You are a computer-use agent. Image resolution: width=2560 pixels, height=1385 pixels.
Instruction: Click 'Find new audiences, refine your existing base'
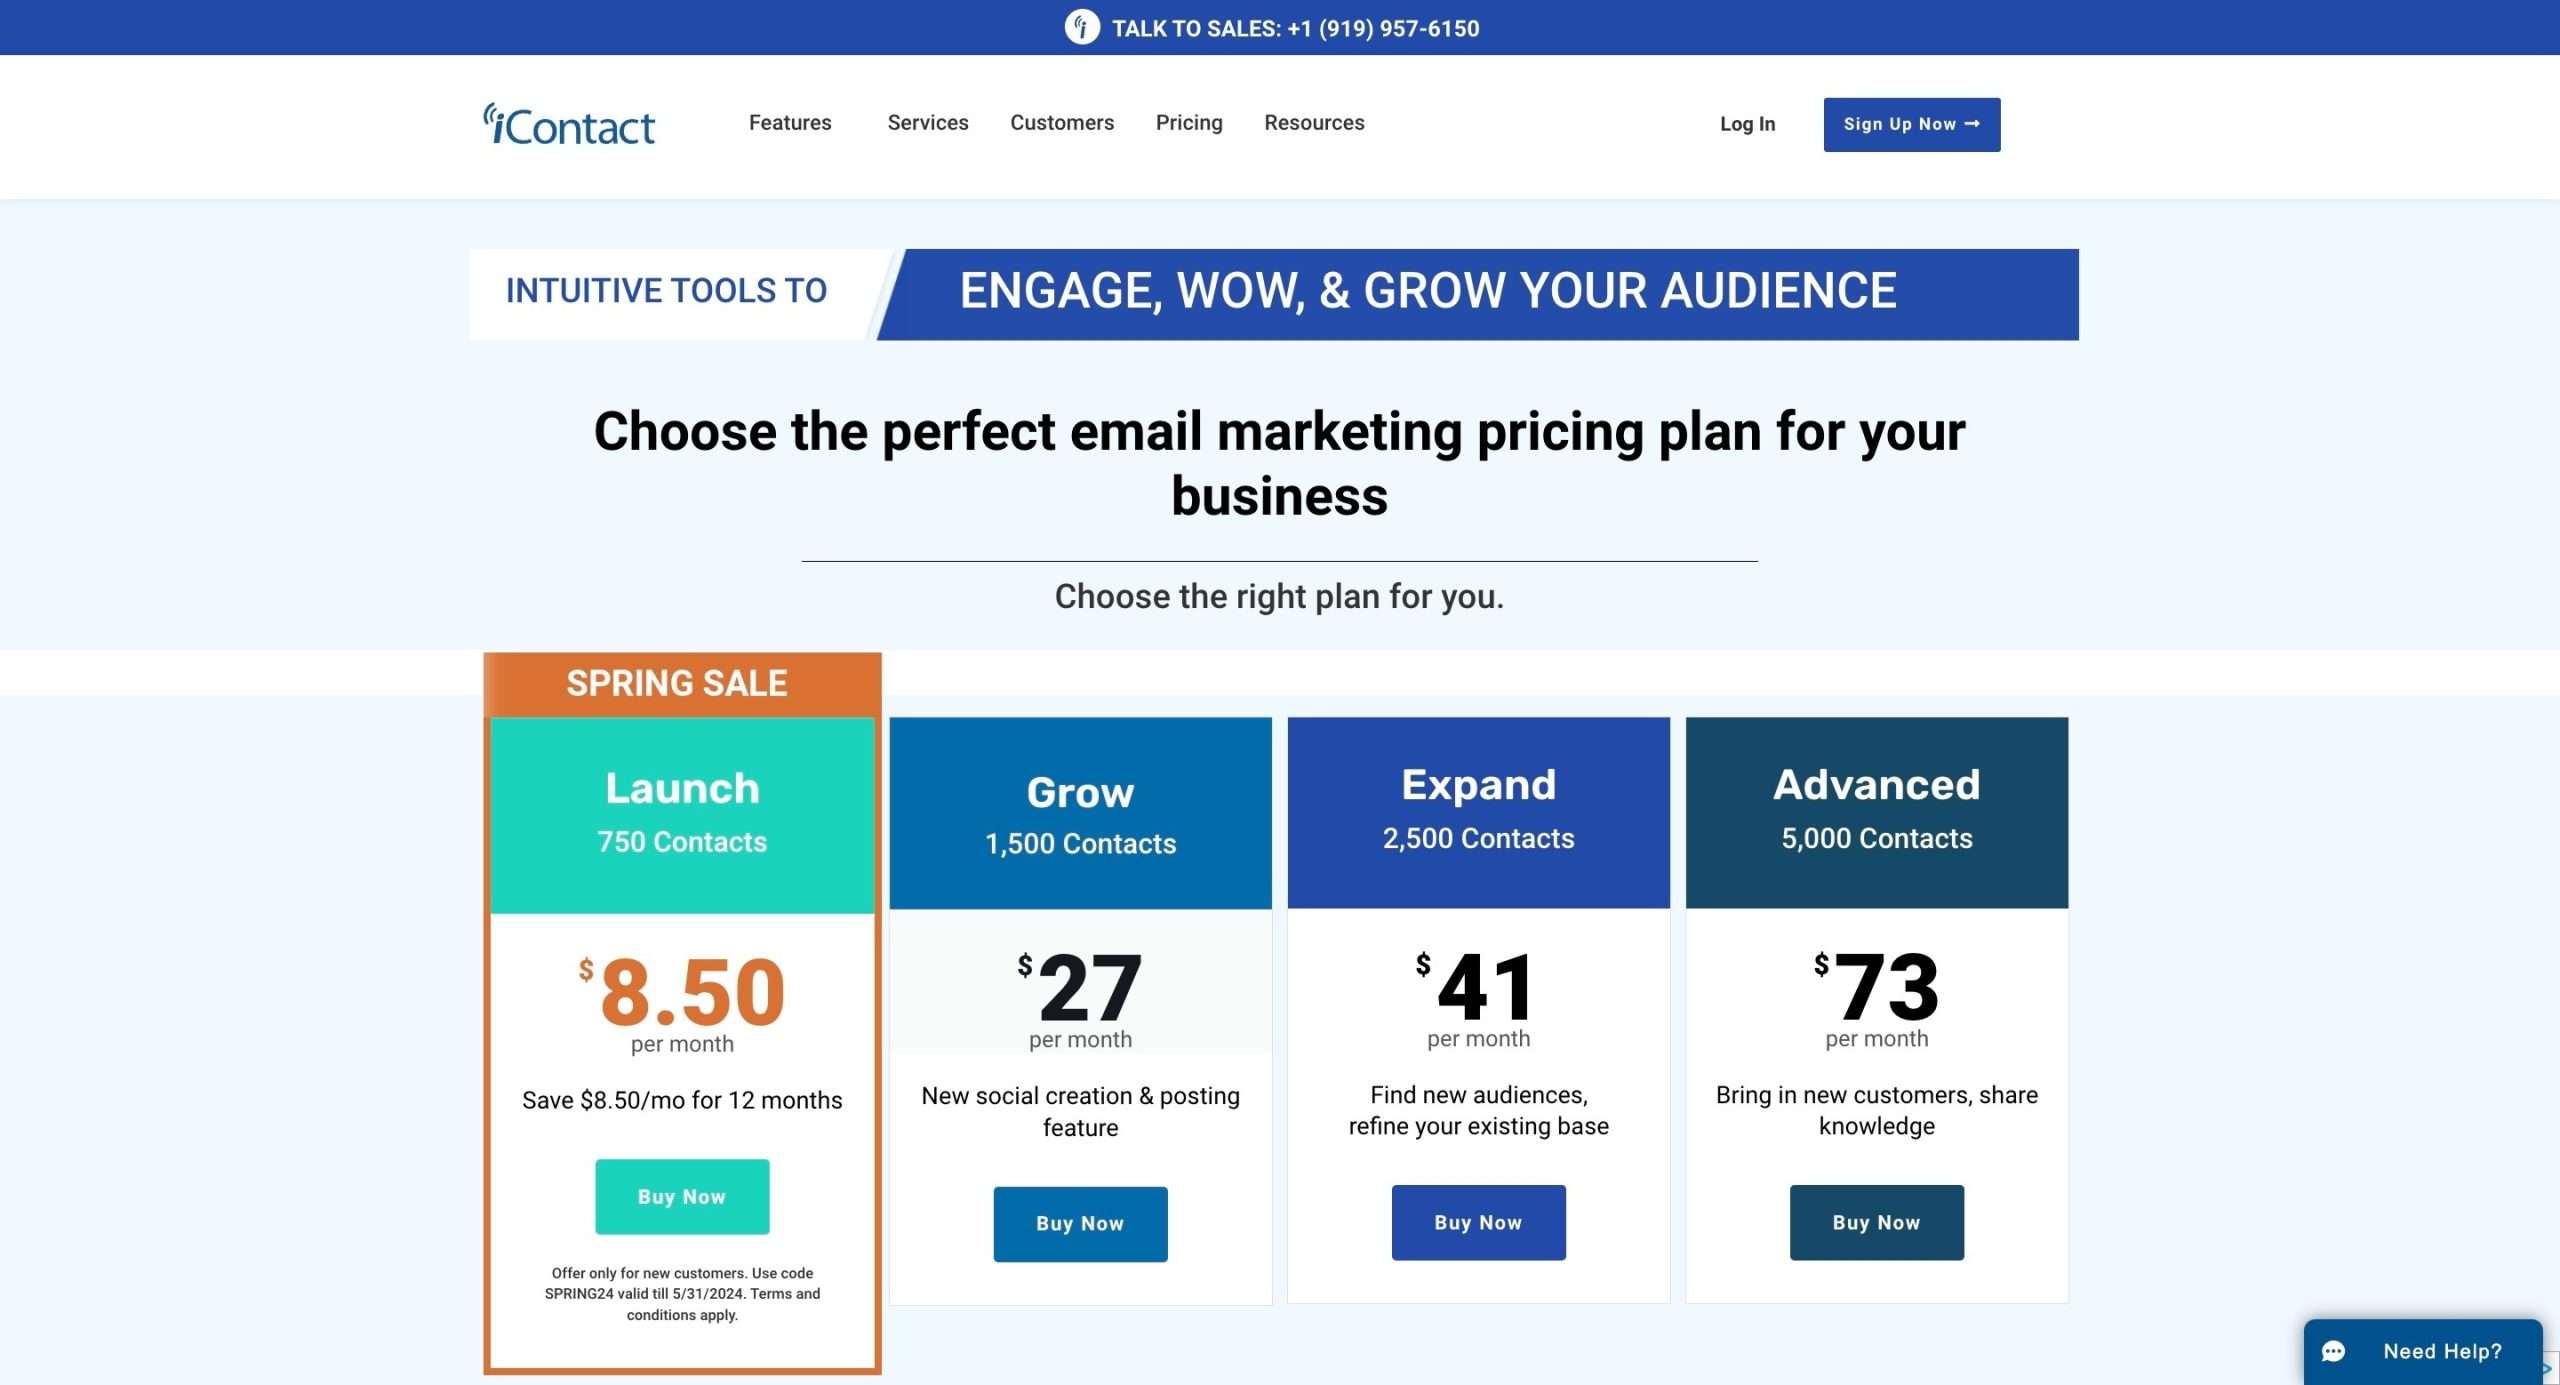tap(1478, 1110)
